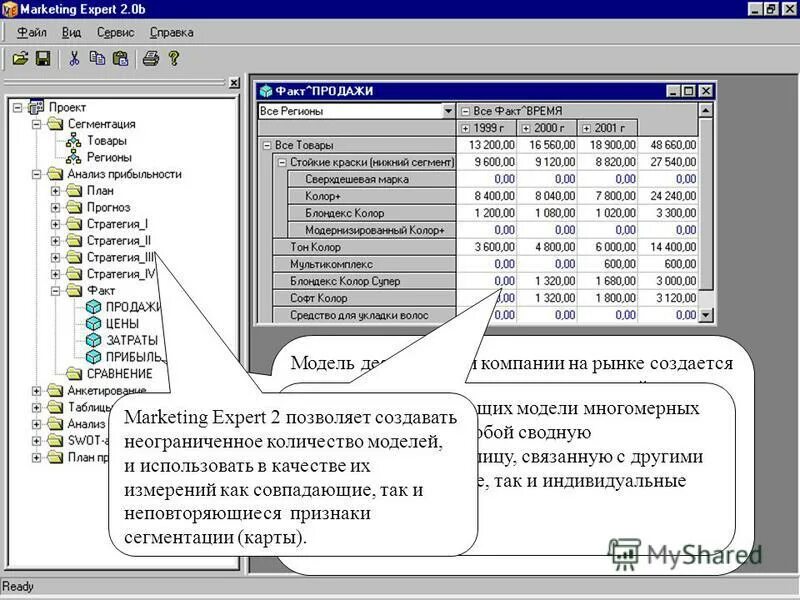Click the Help question mark icon

click(x=174, y=59)
